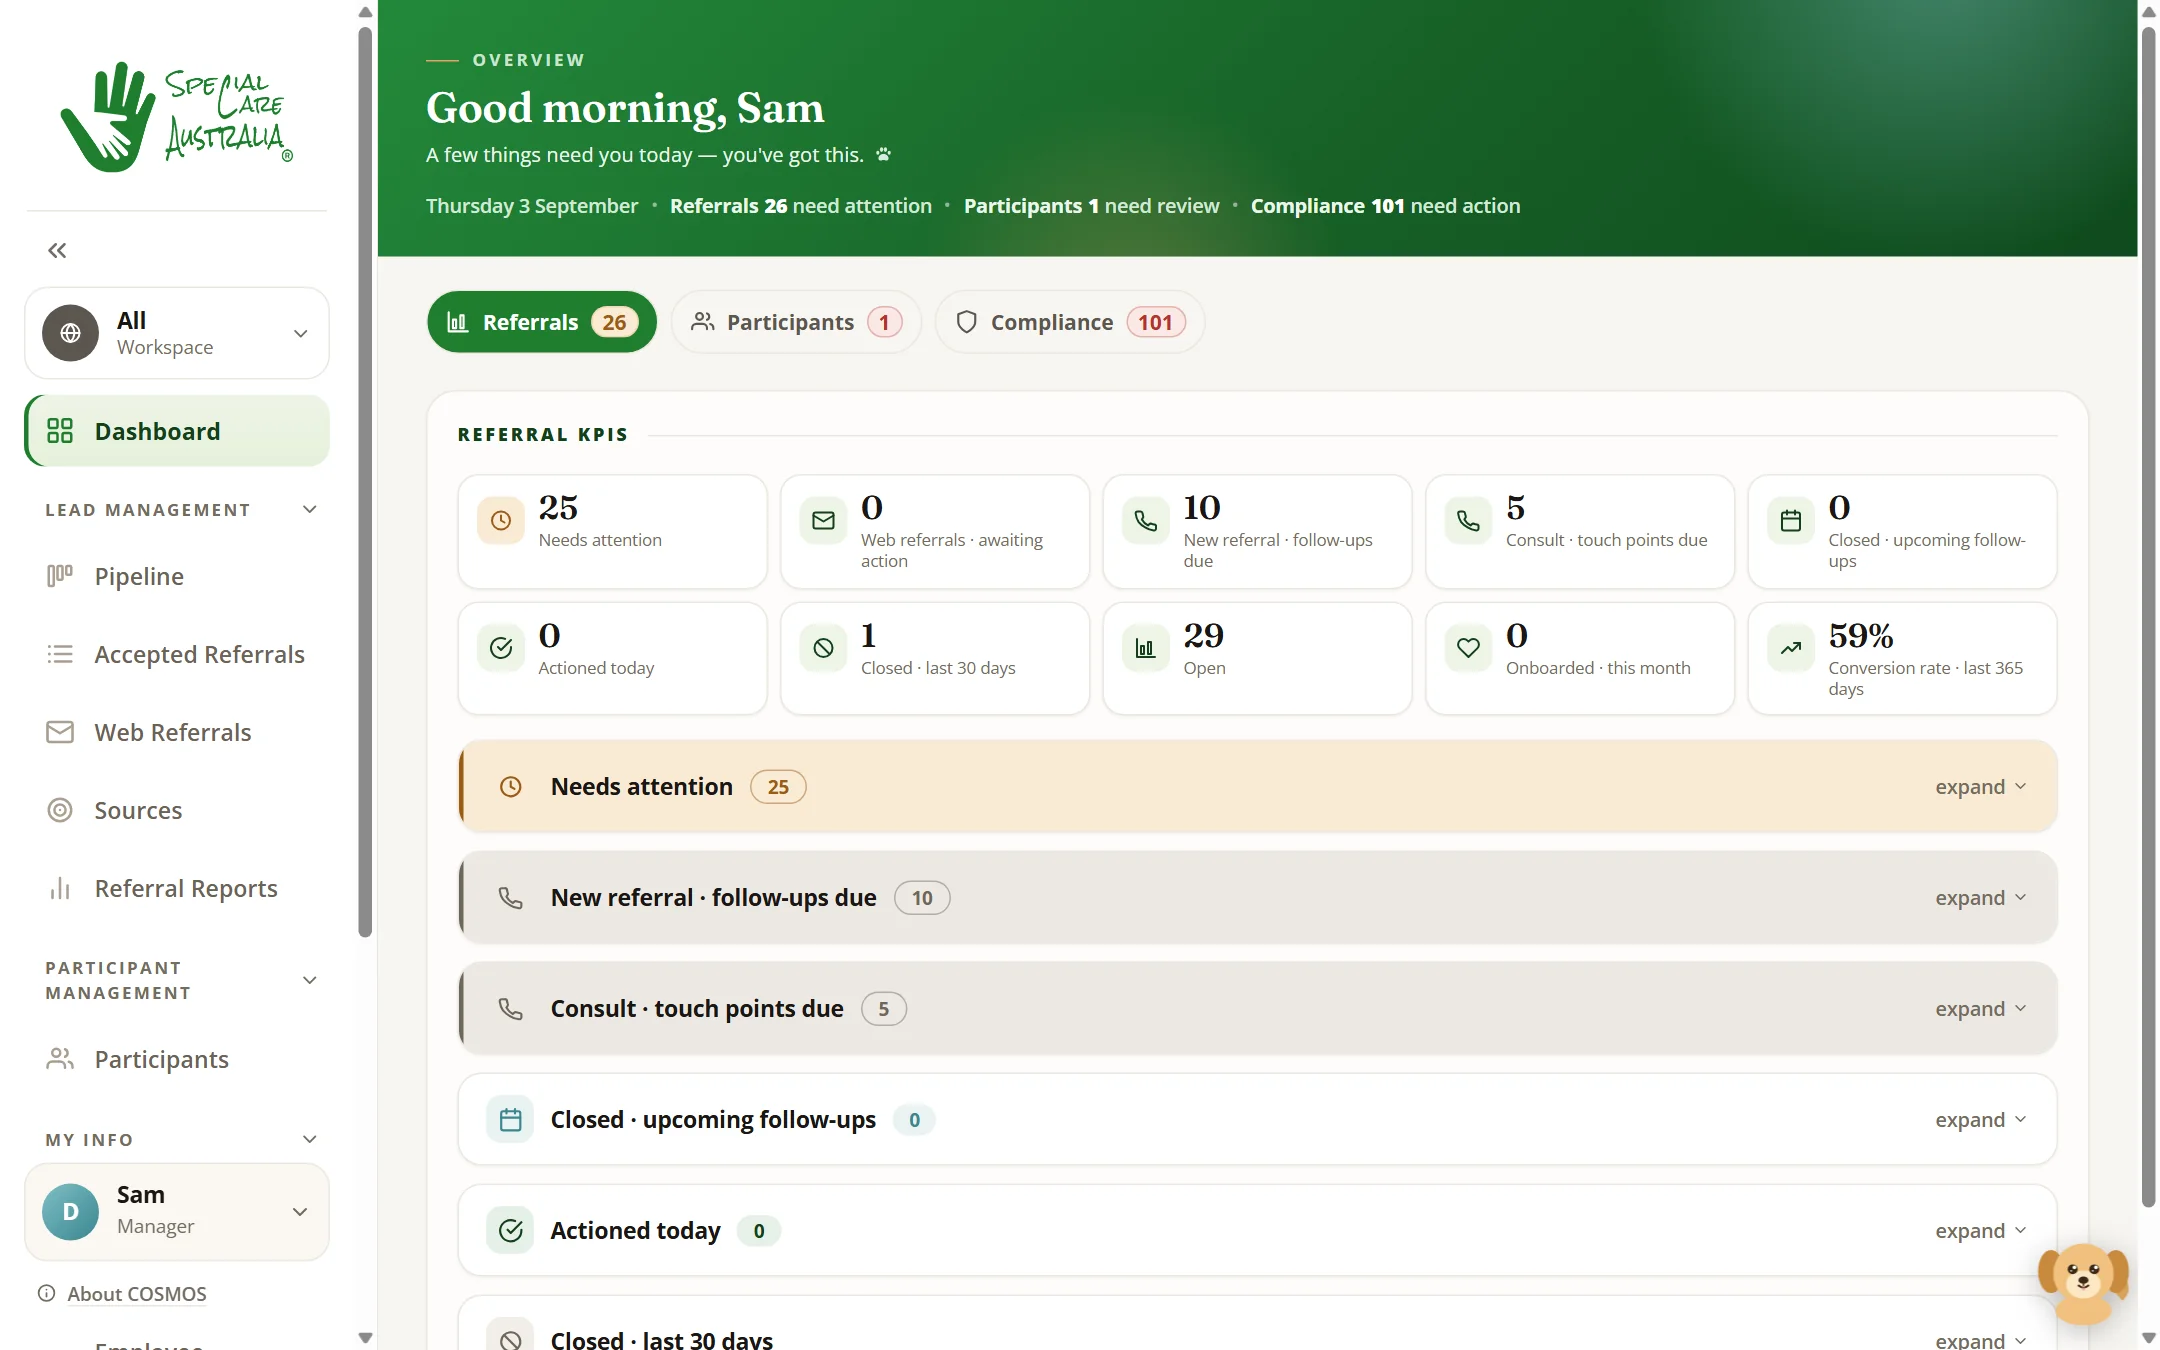The width and height of the screenshot is (2160, 1350).
Task: Click Compliance 101 need action in header
Action: coord(1385,206)
